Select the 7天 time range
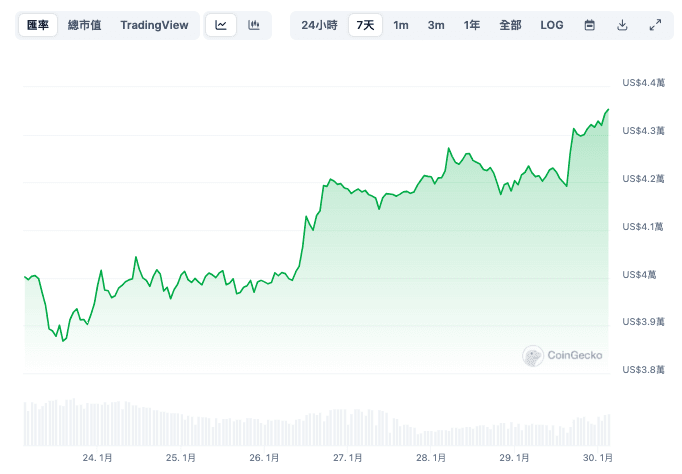 tap(366, 25)
